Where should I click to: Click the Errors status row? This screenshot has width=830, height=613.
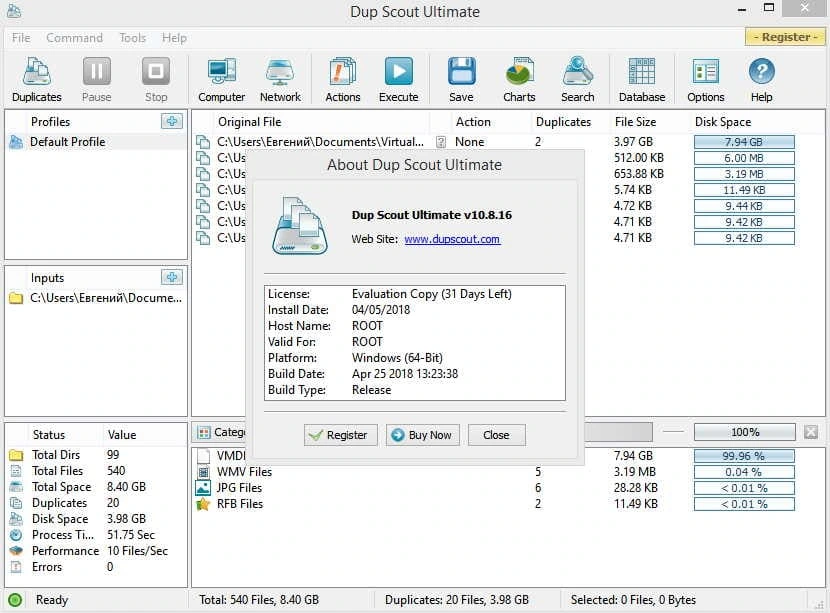coord(96,567)
